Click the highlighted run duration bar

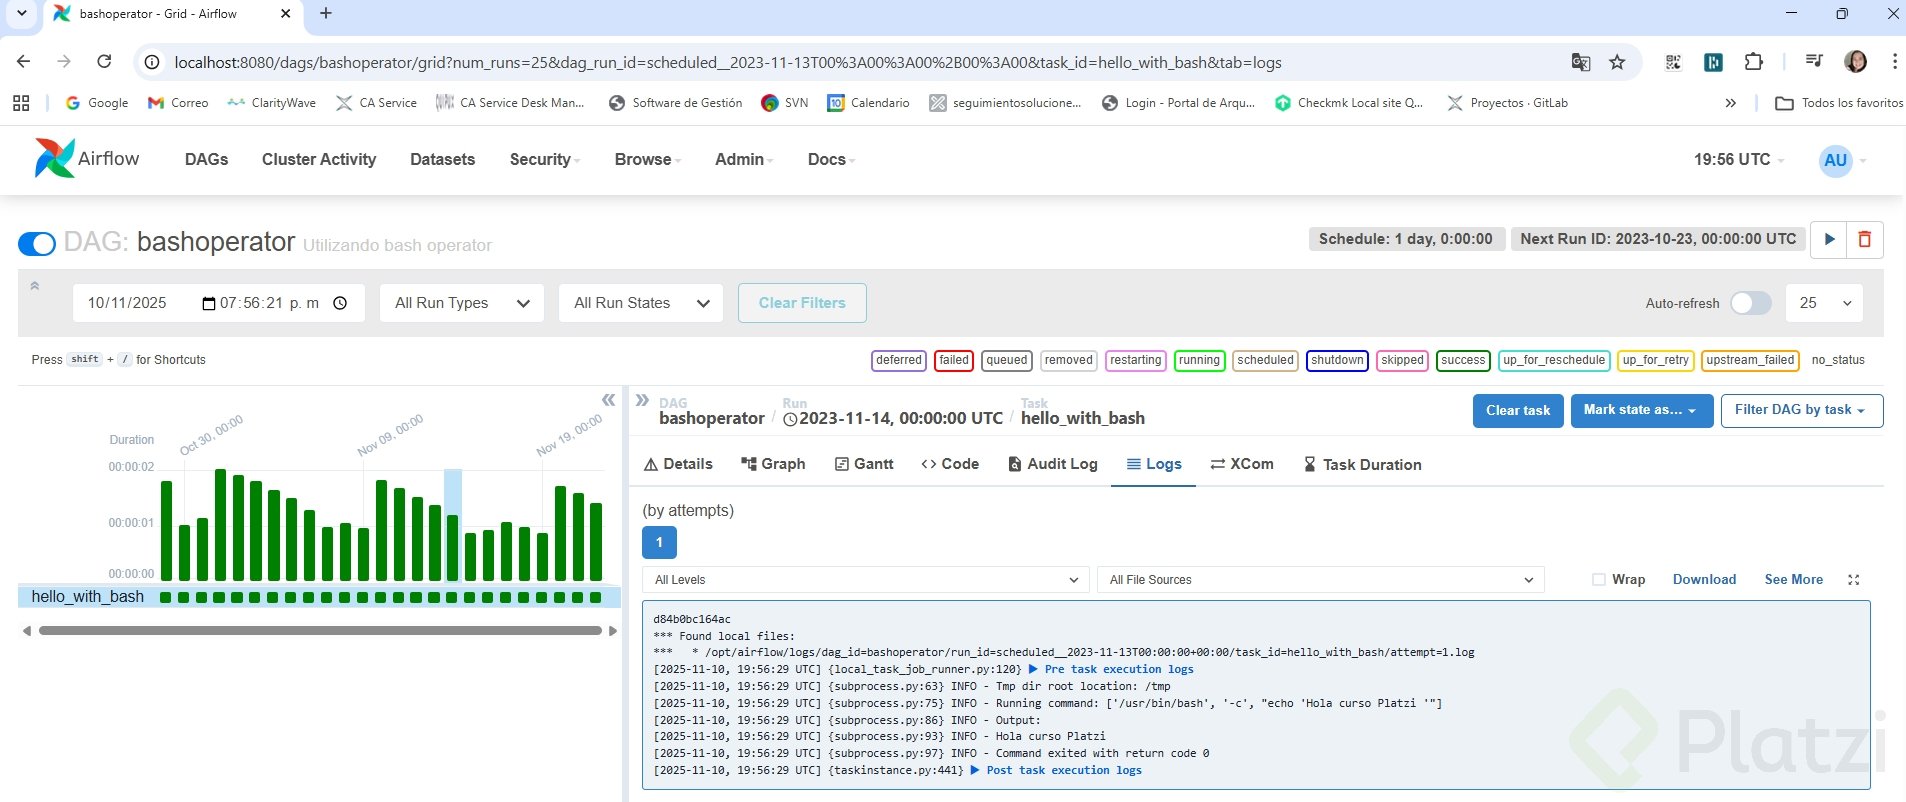pos(453,547)
